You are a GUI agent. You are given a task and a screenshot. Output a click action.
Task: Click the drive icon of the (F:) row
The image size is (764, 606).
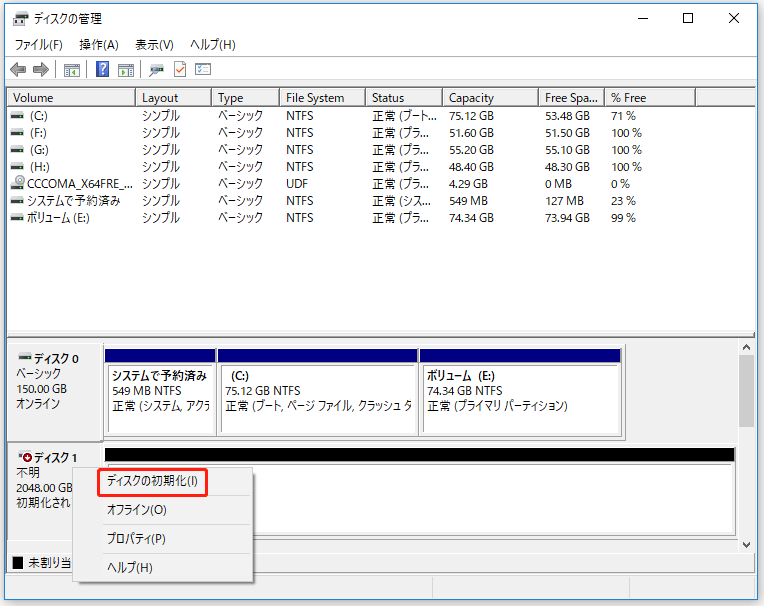(17, 133)
